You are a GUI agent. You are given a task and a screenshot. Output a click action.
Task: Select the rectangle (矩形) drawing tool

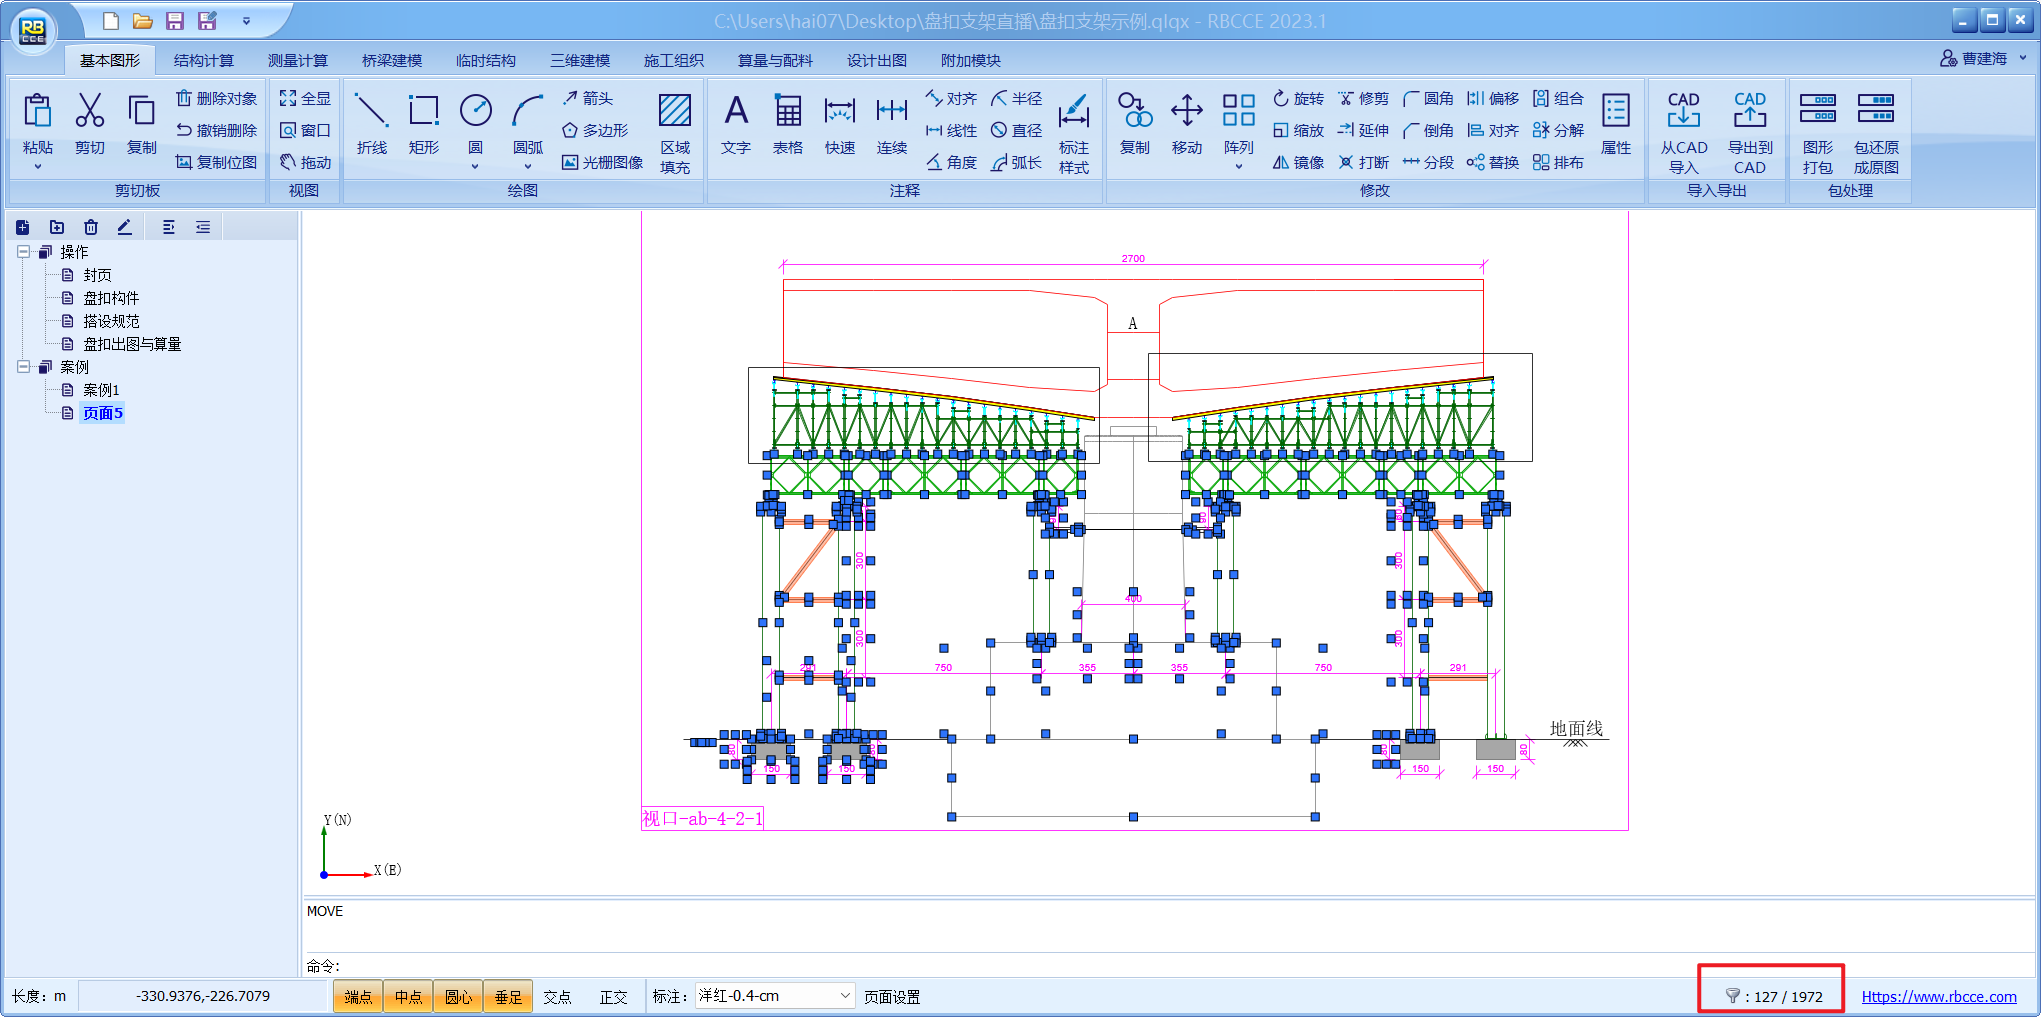pyautogui.click(x=423, y=111)
